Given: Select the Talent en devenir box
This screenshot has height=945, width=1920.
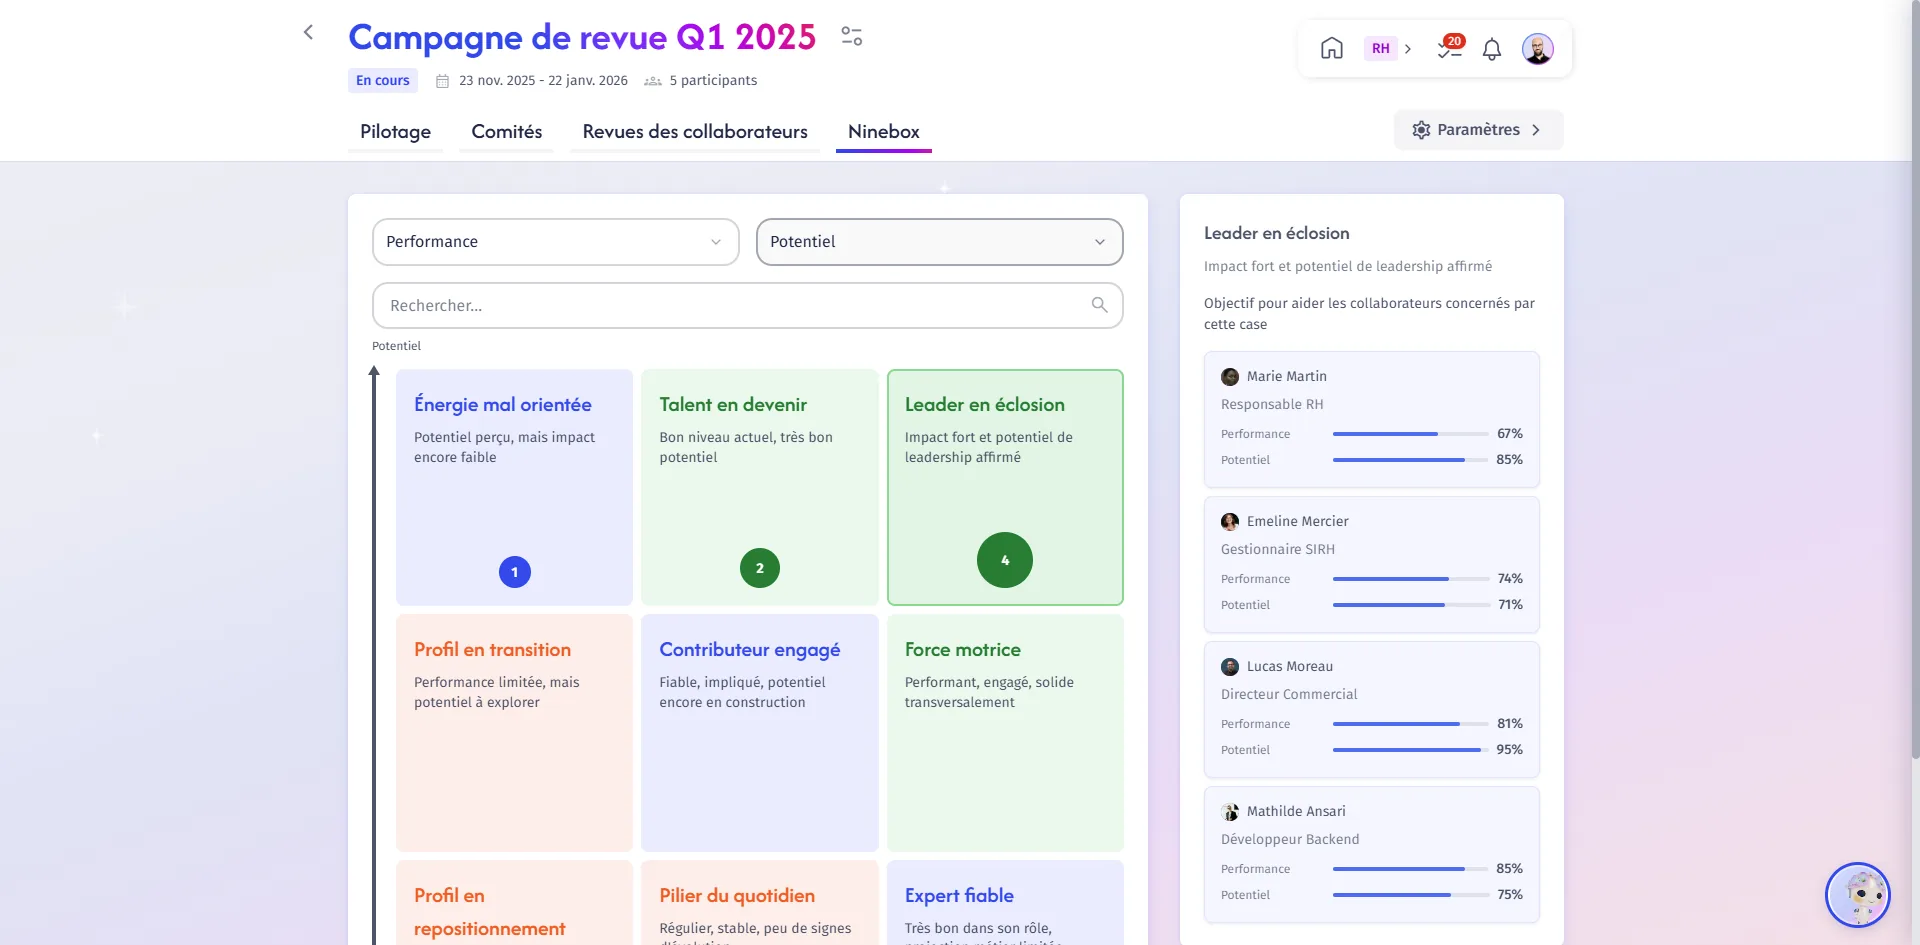Looking at the screenshot, I should pyautogui.click(x=760, y=487).
